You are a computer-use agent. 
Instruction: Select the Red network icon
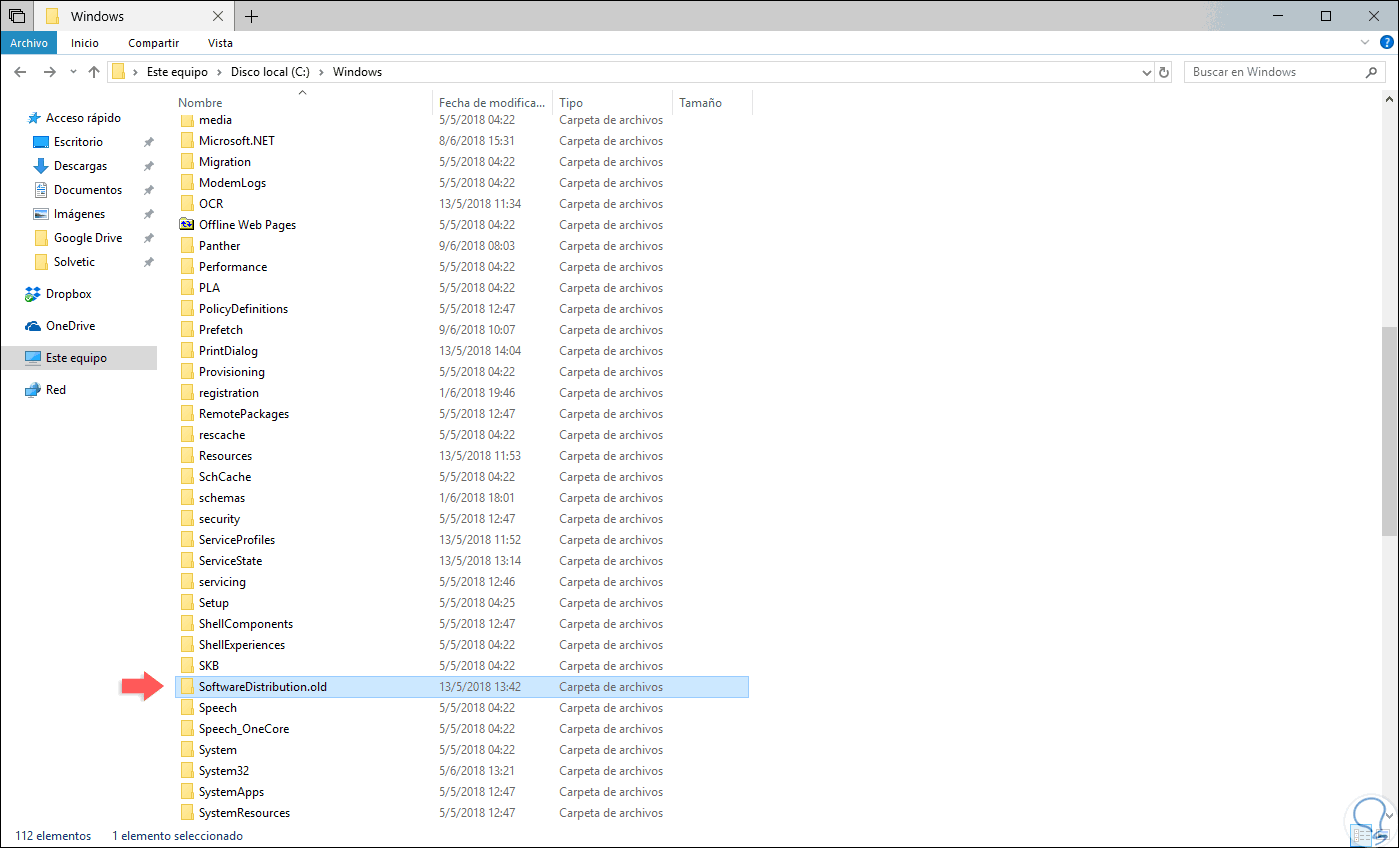tap(33, 390)
